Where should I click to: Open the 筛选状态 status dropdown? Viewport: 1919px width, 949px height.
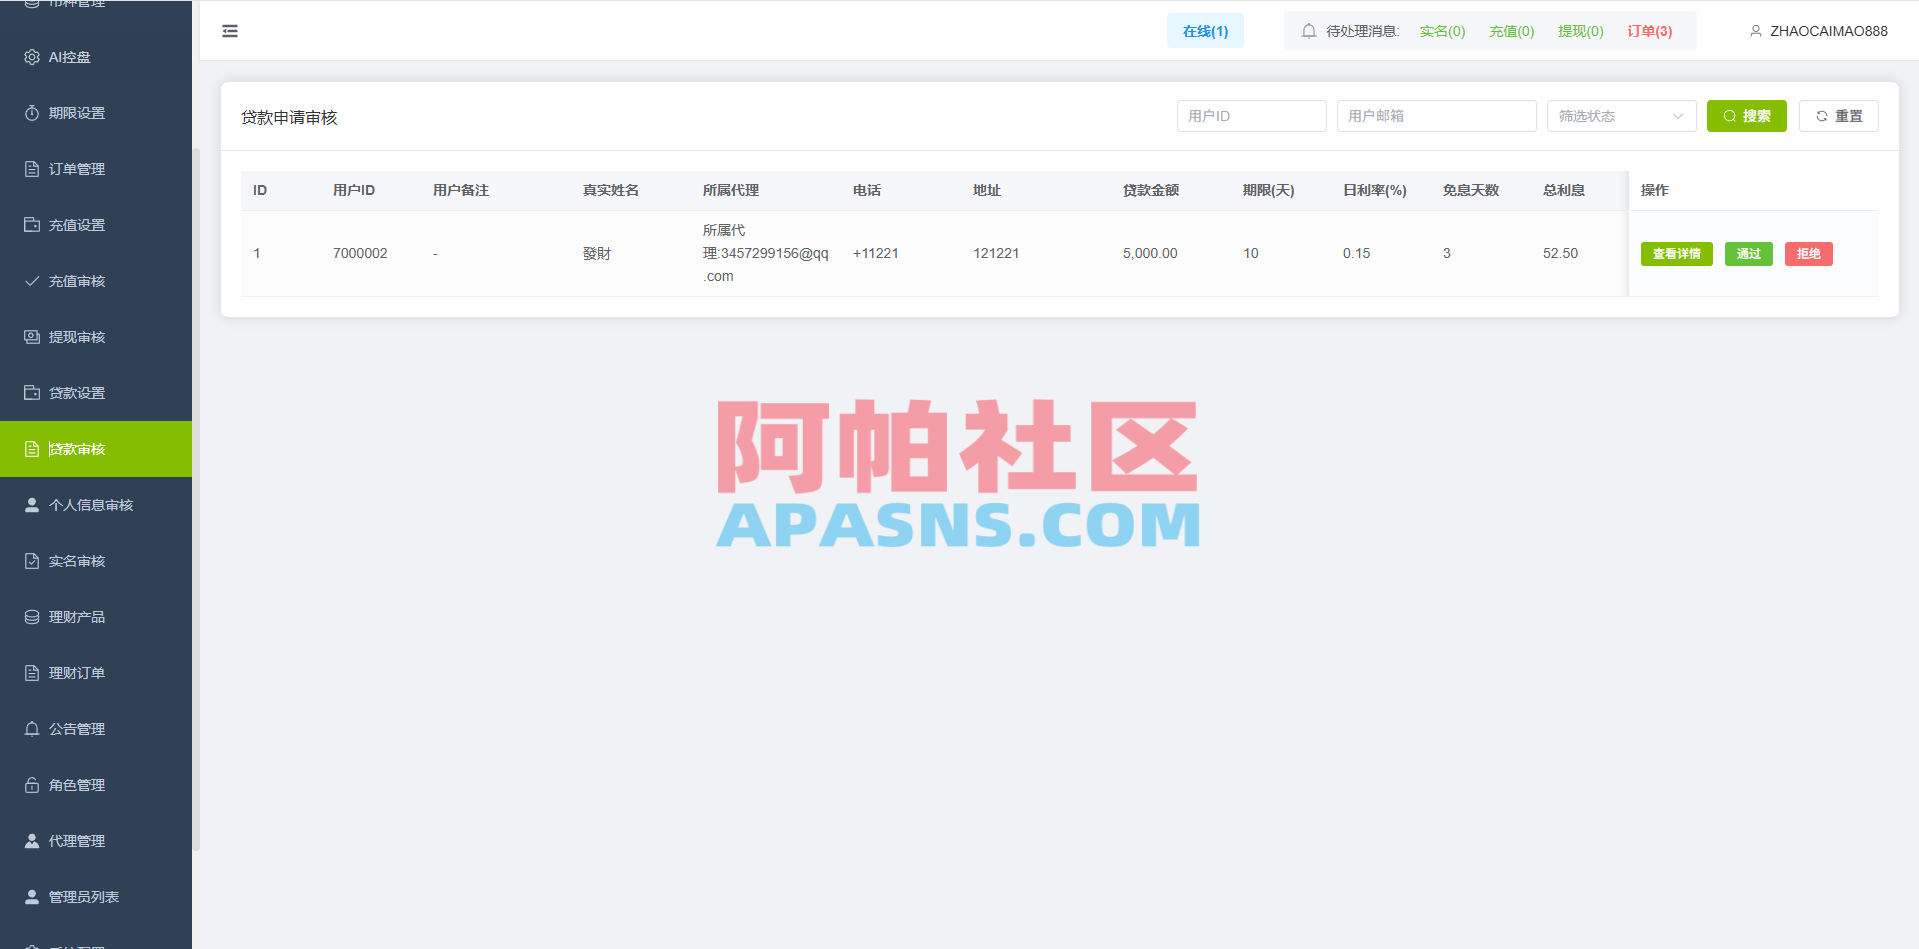pyautogui.click(x=1621, y=116)
